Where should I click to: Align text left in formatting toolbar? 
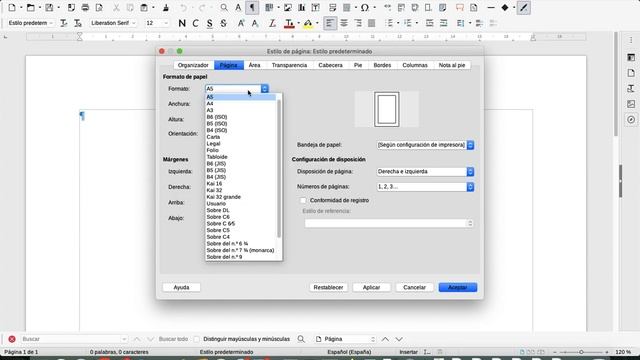click(330, 23)
